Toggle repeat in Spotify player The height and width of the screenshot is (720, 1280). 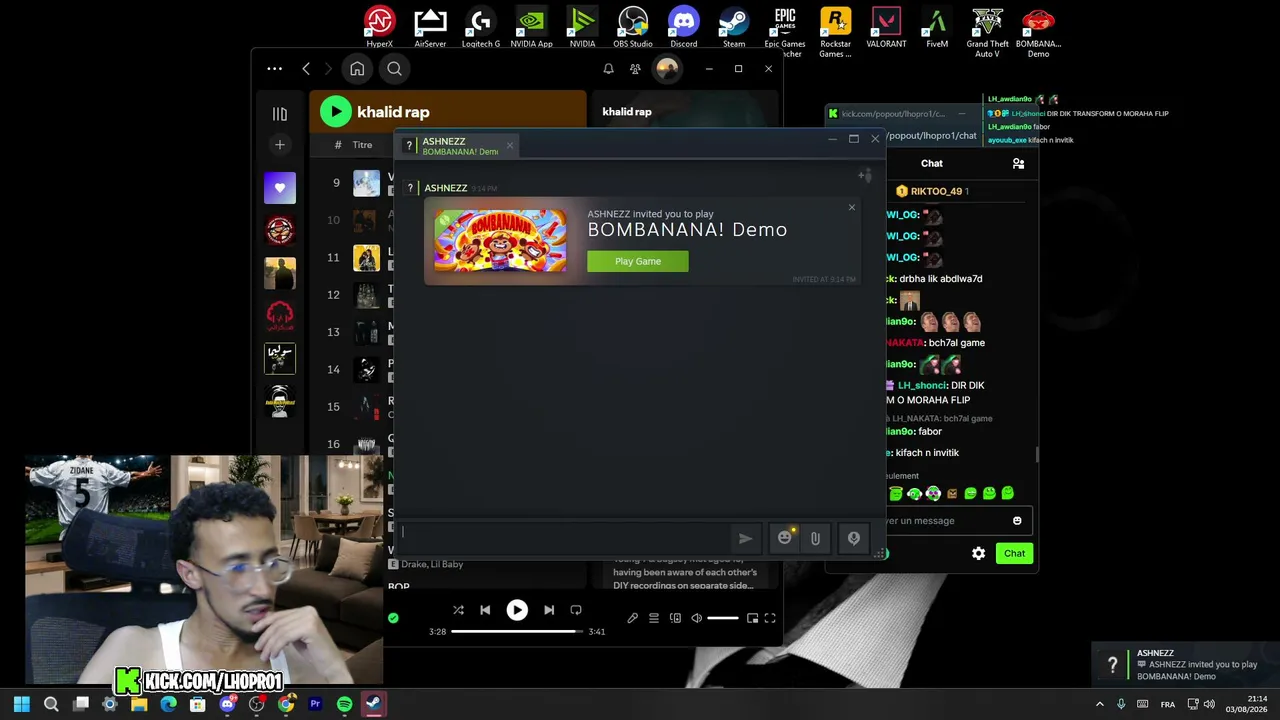click(x=576, y=610)
